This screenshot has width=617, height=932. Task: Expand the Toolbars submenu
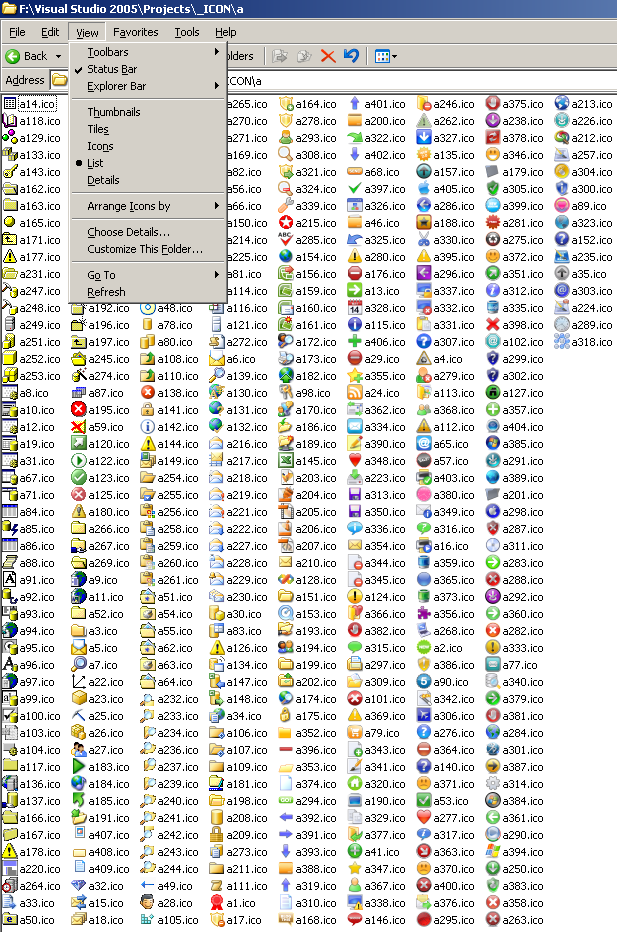[x=148, y=52]
